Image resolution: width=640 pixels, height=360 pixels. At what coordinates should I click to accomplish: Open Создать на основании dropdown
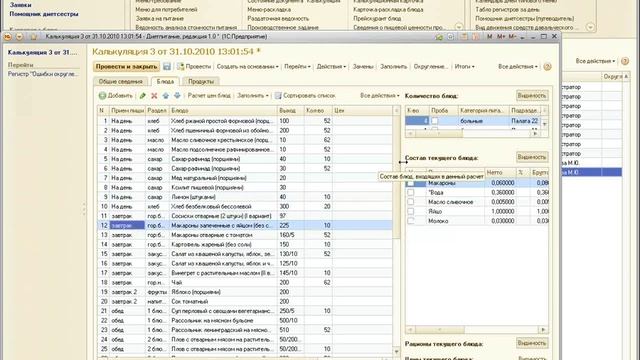tap(247, 67)
